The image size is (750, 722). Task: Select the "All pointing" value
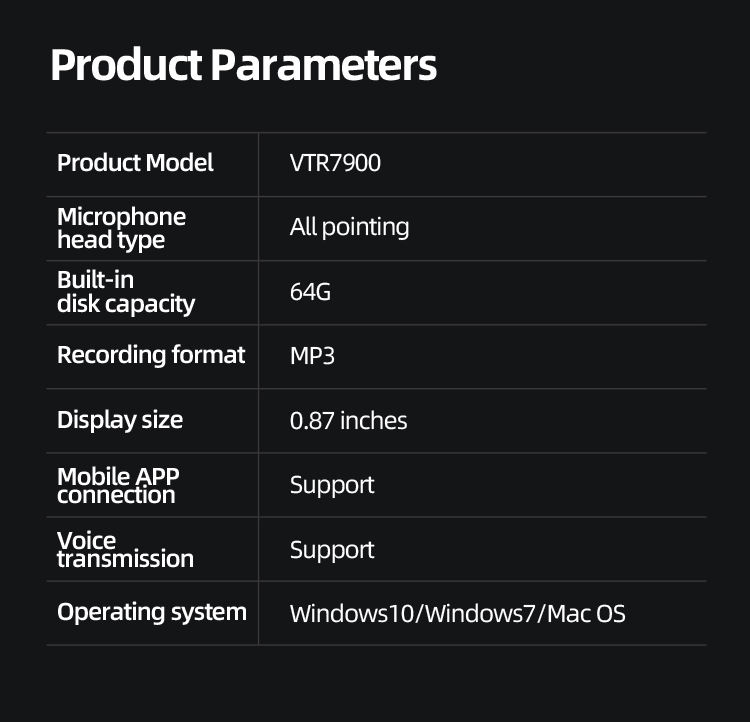pyautogui.click(x=349, y=227)
